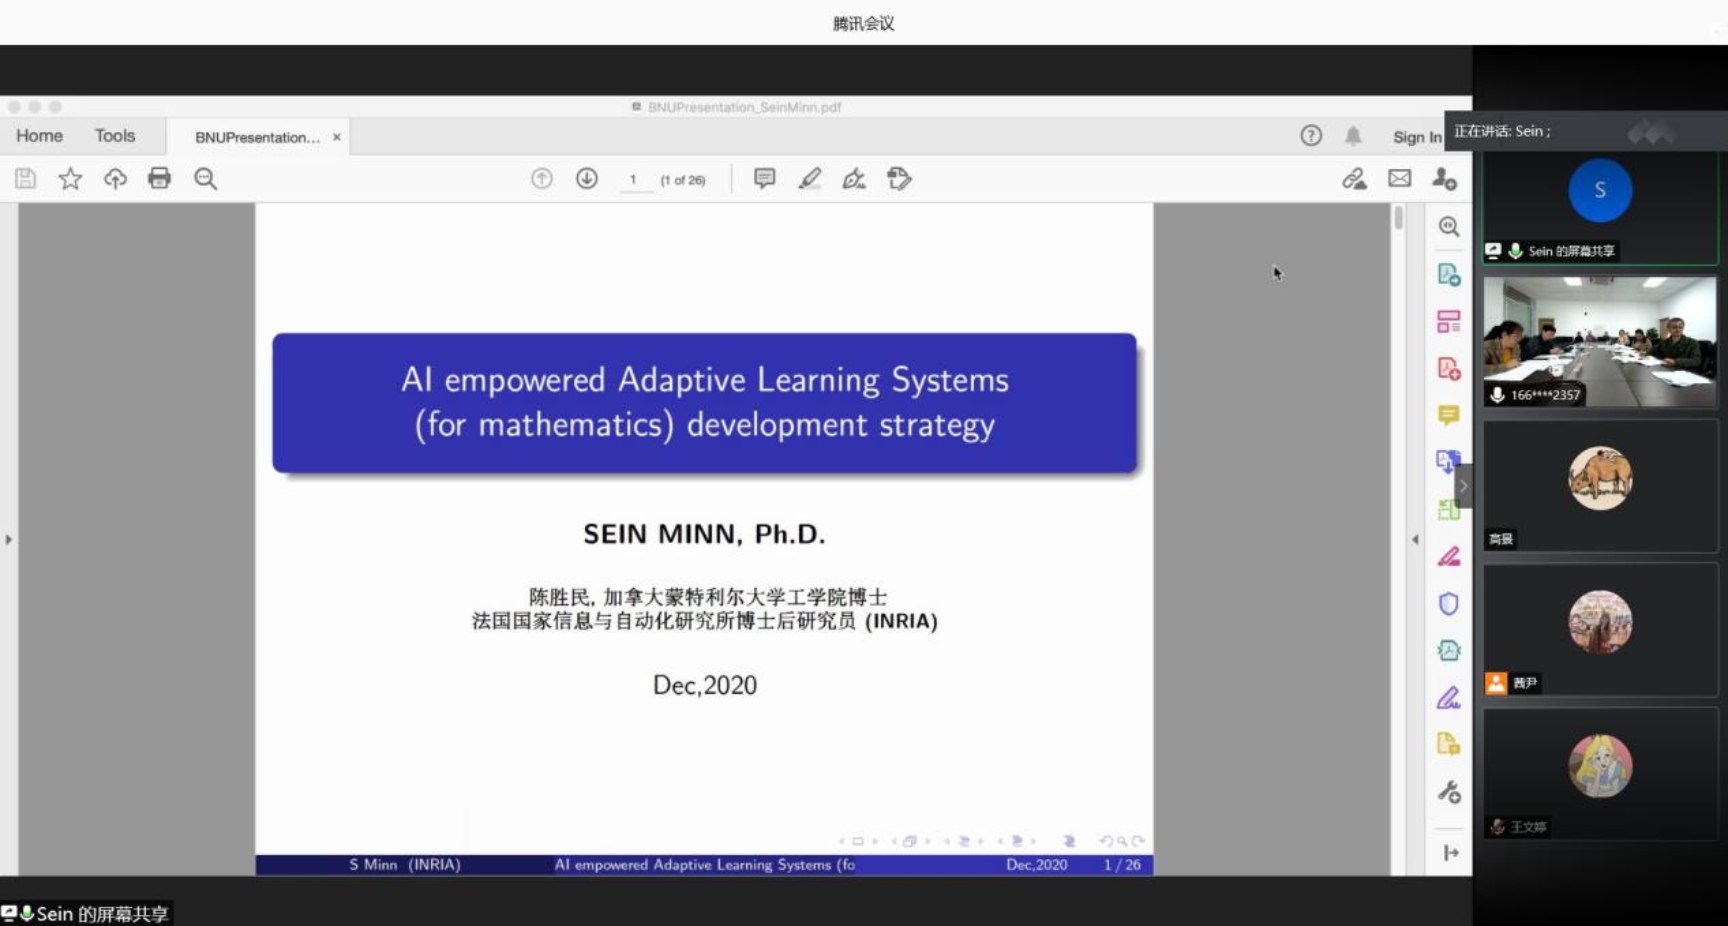Click the Sign In button
This screenshot has width=1728, height=926.
1417,137
